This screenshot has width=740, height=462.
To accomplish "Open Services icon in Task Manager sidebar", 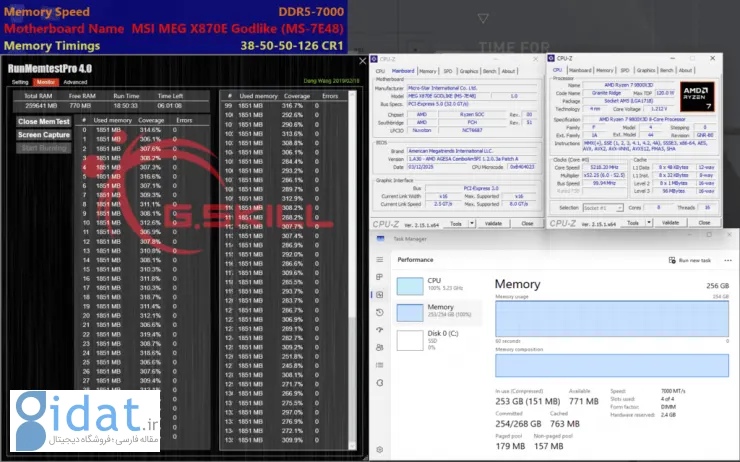I will [381, 384].
